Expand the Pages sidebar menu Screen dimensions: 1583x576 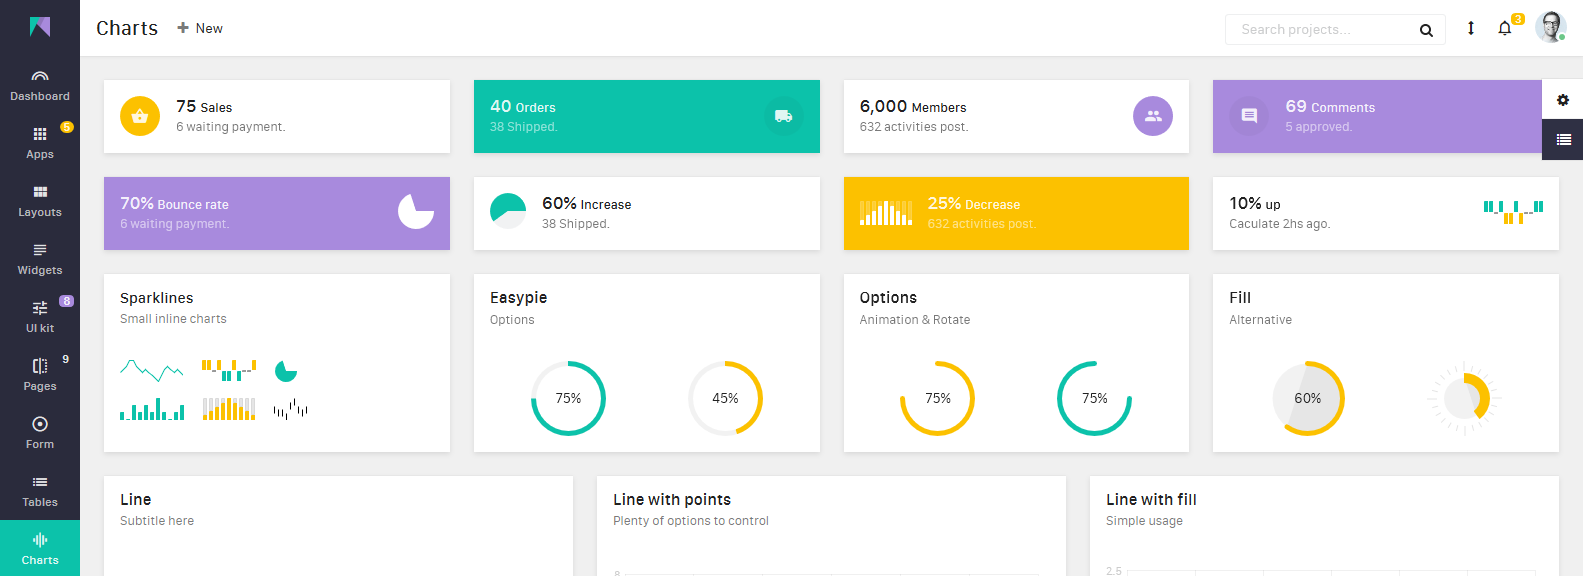point(40,374)
